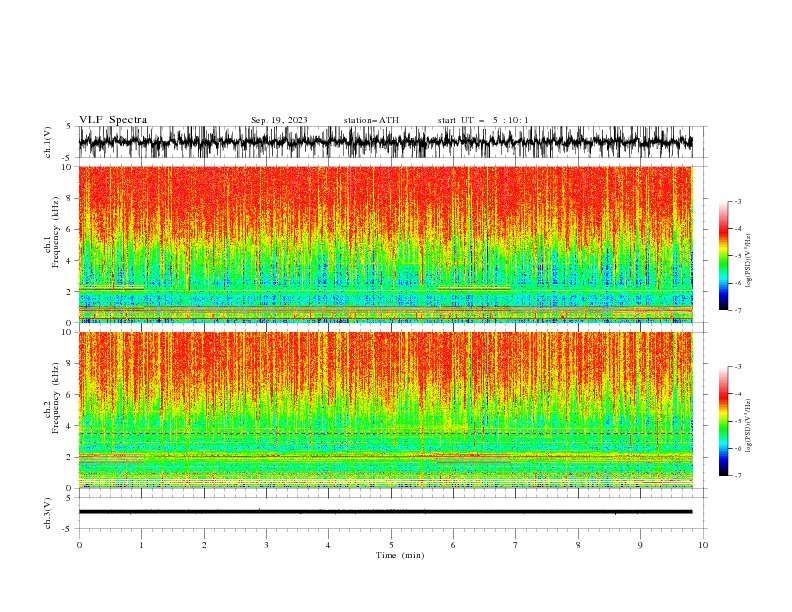The image size is (792, 612).
Task: Click the ch.2 'Frequency (kHz)' axis label
Action: click(56, 398)
